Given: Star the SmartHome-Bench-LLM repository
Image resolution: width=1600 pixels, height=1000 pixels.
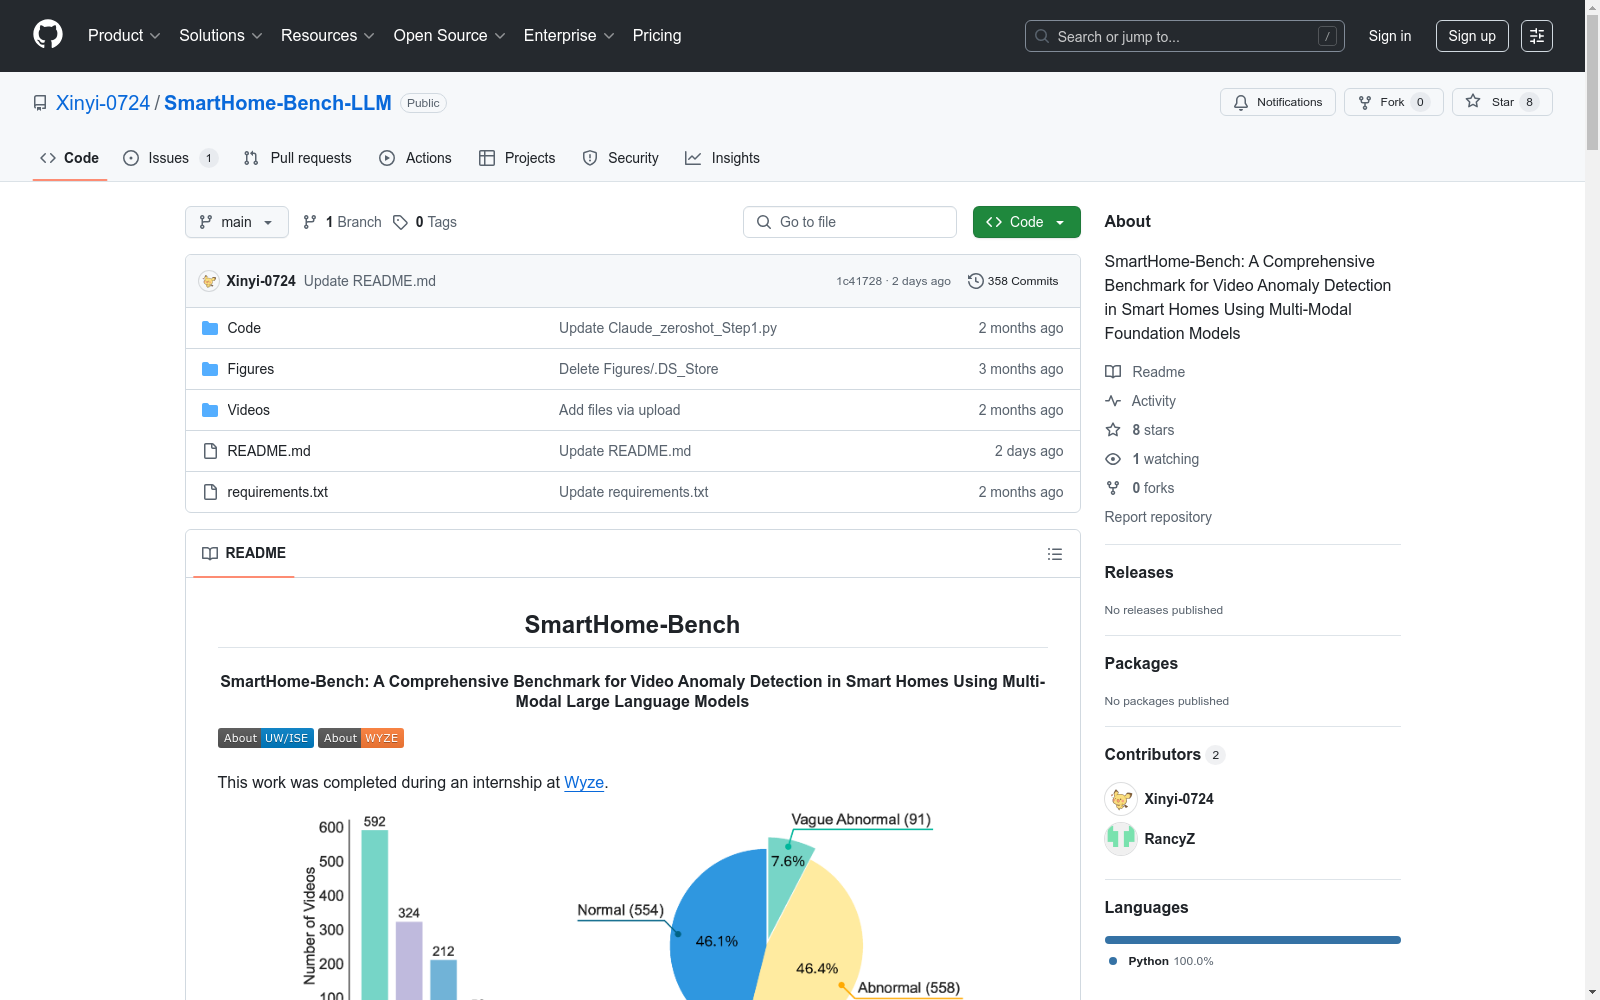Looking at the screenshot, I should pos(1502,102).
